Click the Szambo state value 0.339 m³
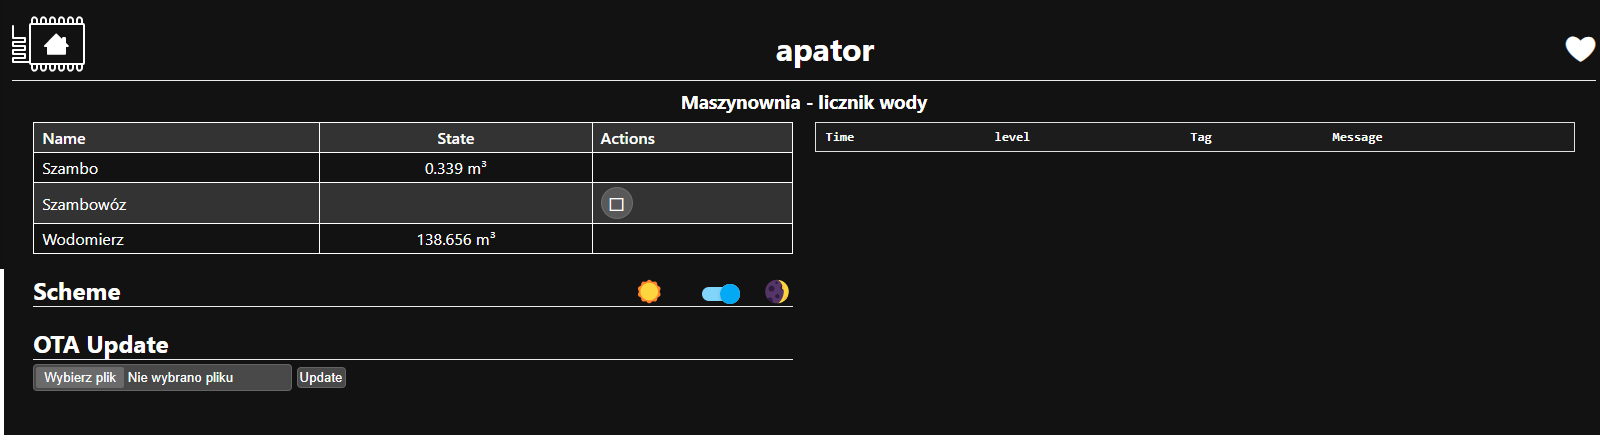Screen dimensions: 1600x435 pyautogui.click(x=455, y=168)
